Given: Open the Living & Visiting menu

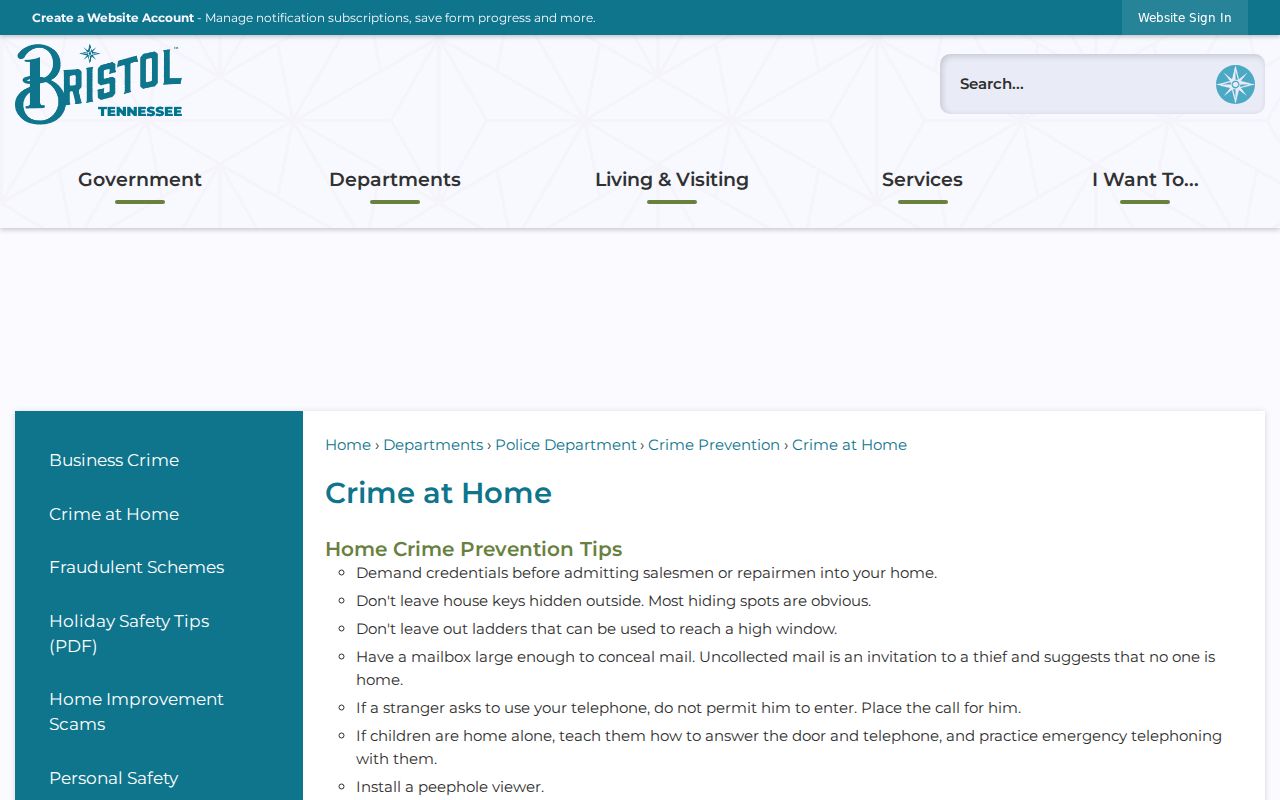Looking at the screenshot, I should pyautogui.click(x=672, y=180).
